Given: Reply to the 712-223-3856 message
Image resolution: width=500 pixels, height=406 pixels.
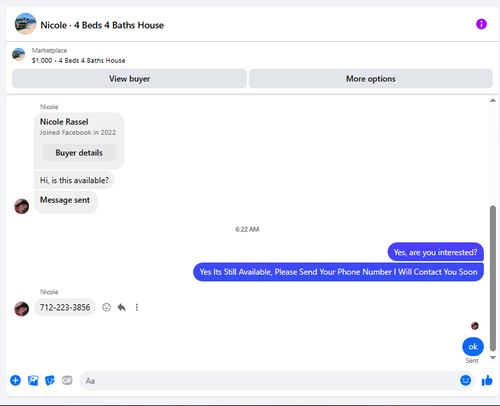Looking at the screenshot, I should [x=122, y=307].
